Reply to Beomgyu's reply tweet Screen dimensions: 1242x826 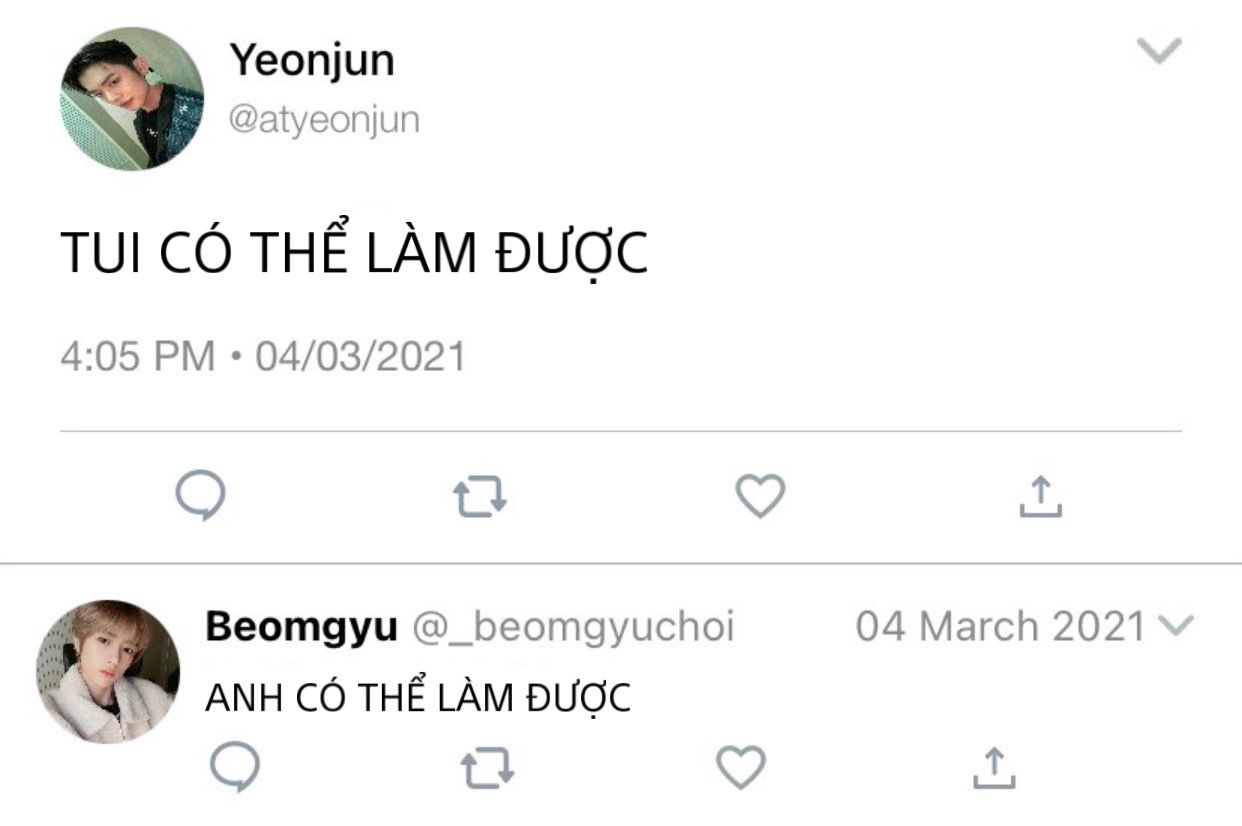[x=236, y=767]
